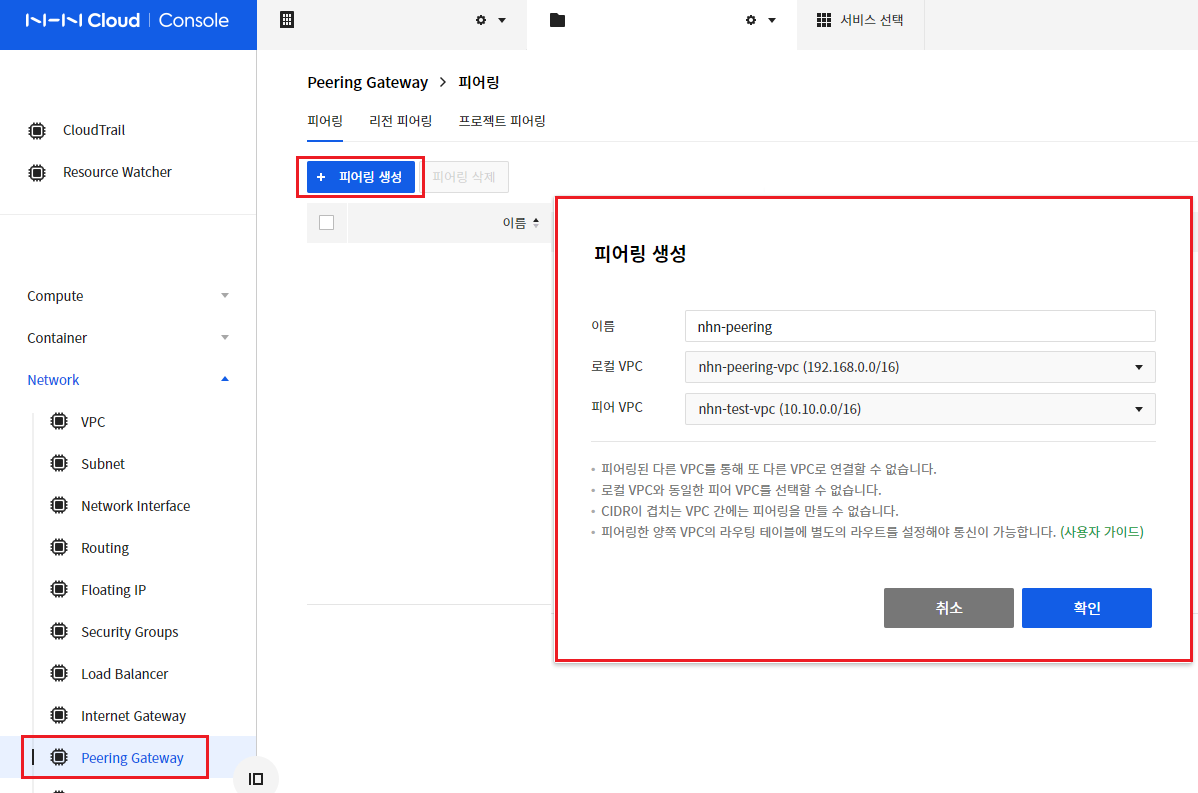The image size is (1198, 793).
Task: Expand the Container menu section
Action: 128,338
